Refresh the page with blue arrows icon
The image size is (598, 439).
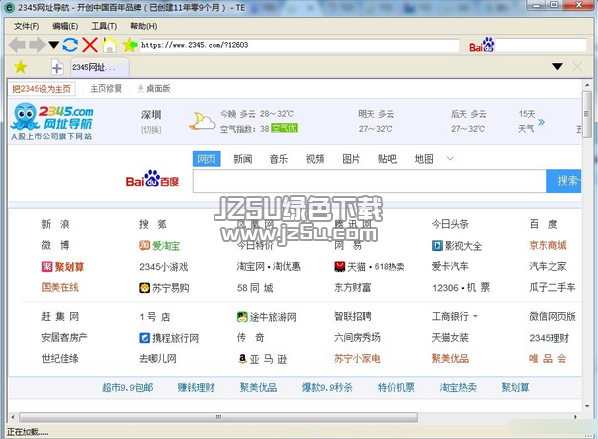(70, 45)
